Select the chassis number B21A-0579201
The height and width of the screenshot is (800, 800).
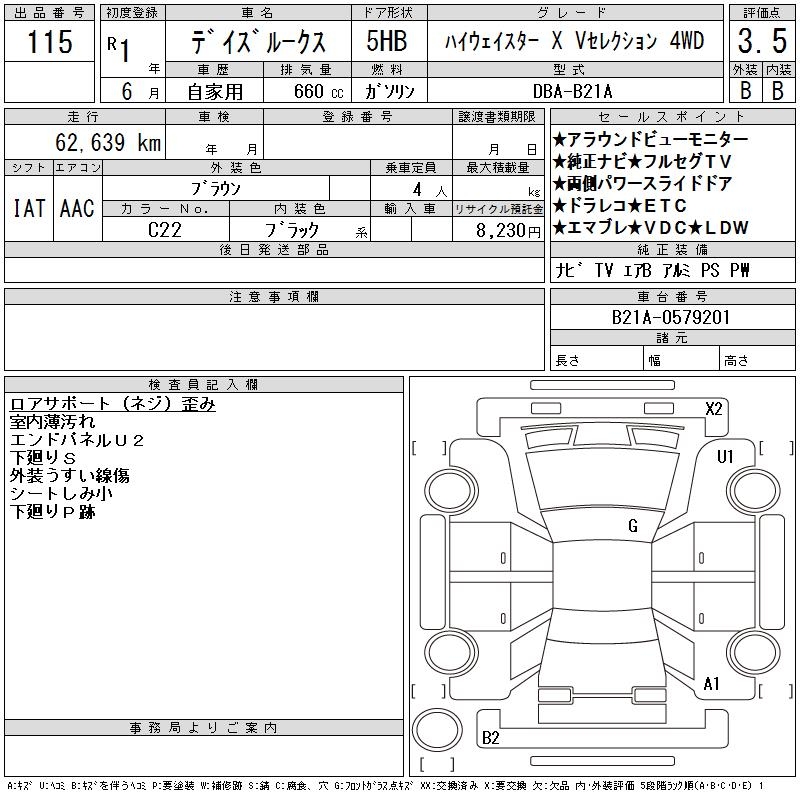tap(670, 317)
